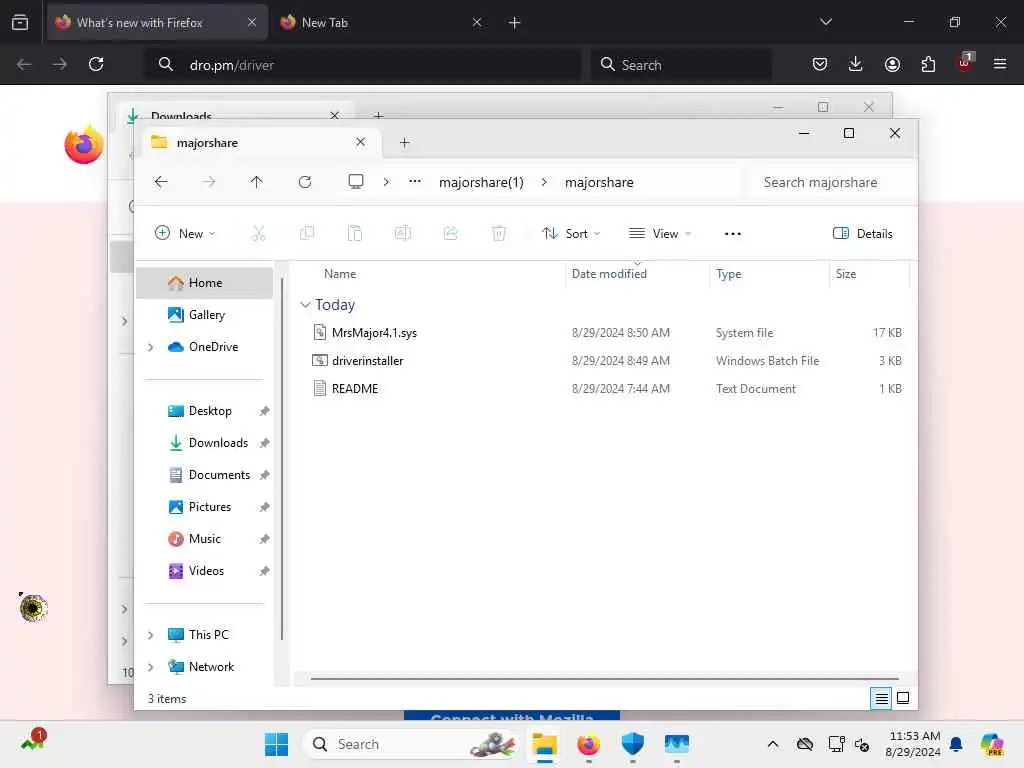Click majorshare(1) breadcrumb in address bar

pos(481,182)
